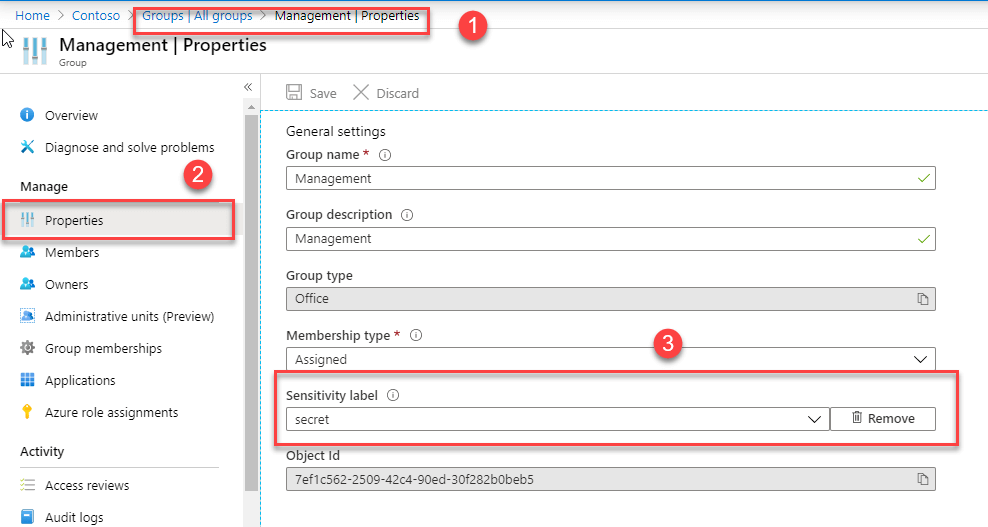Click info icon beside Group description

click(x=407, y=215)
